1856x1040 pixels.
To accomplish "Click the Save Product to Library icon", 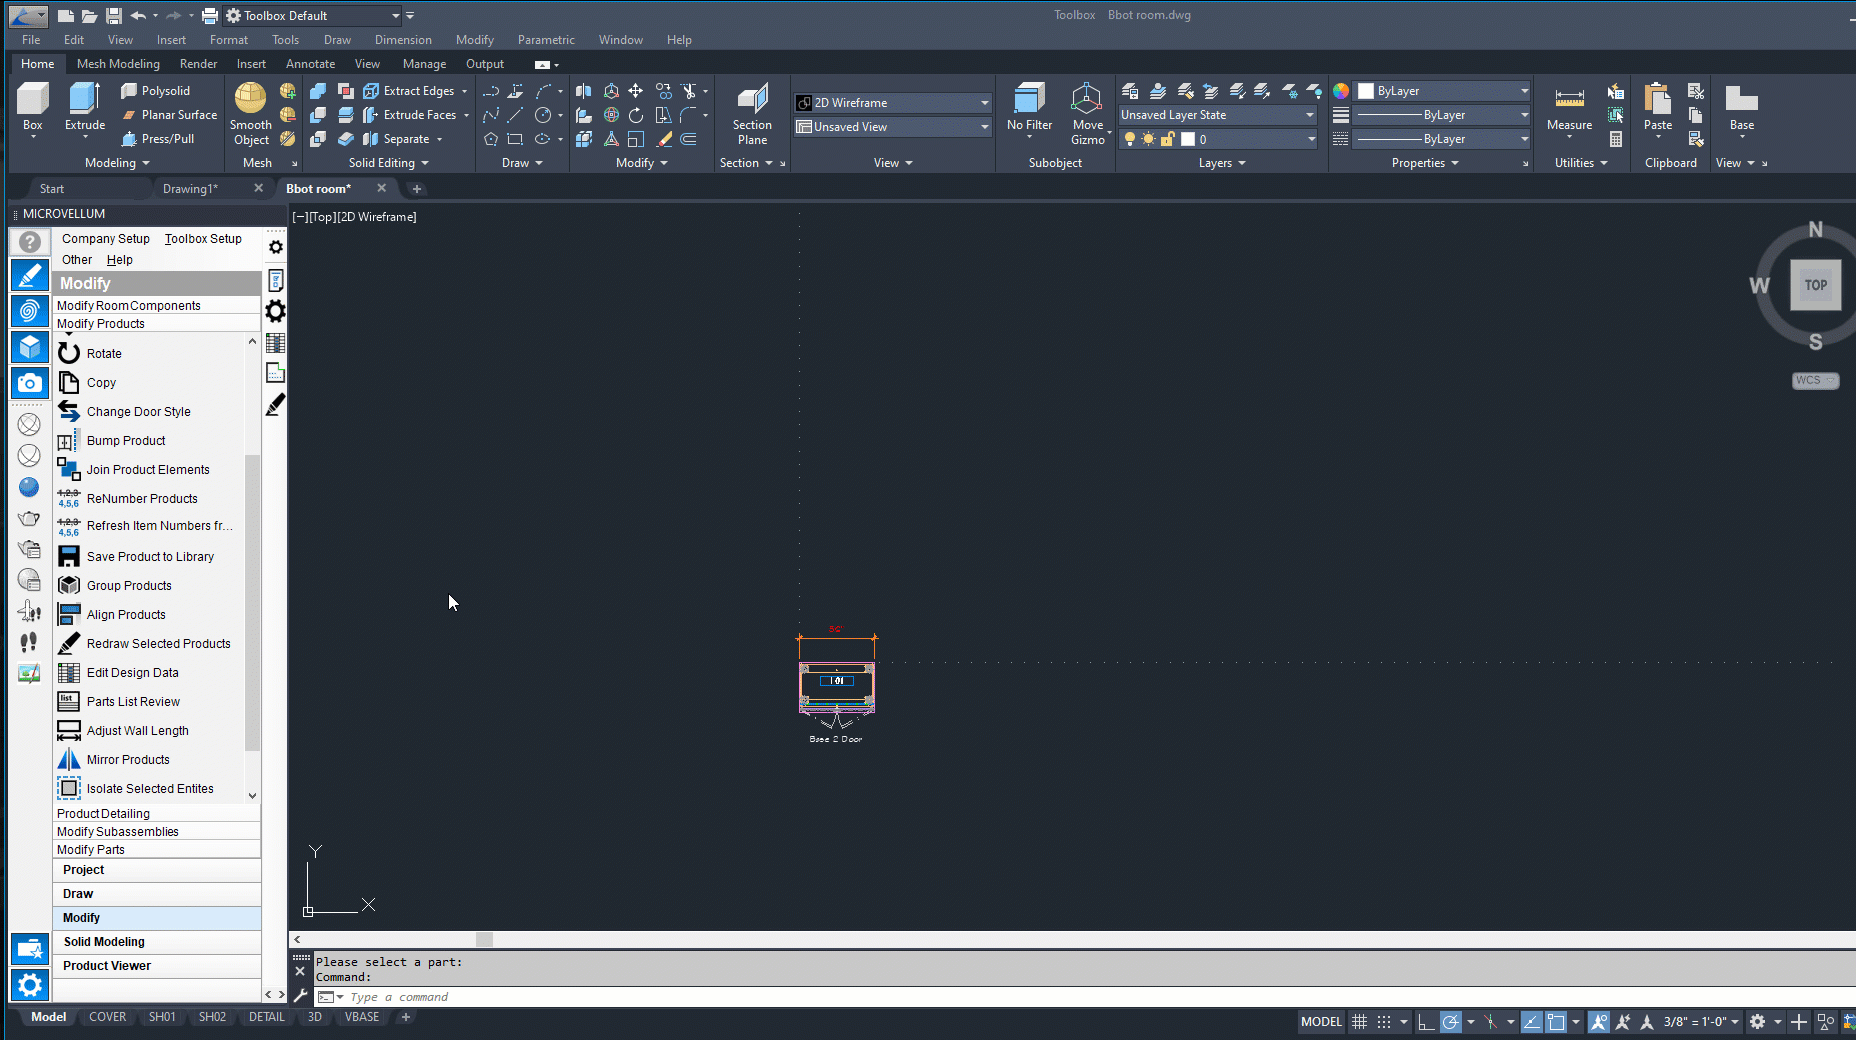I will pyautogui.click(x=68, y=557).
